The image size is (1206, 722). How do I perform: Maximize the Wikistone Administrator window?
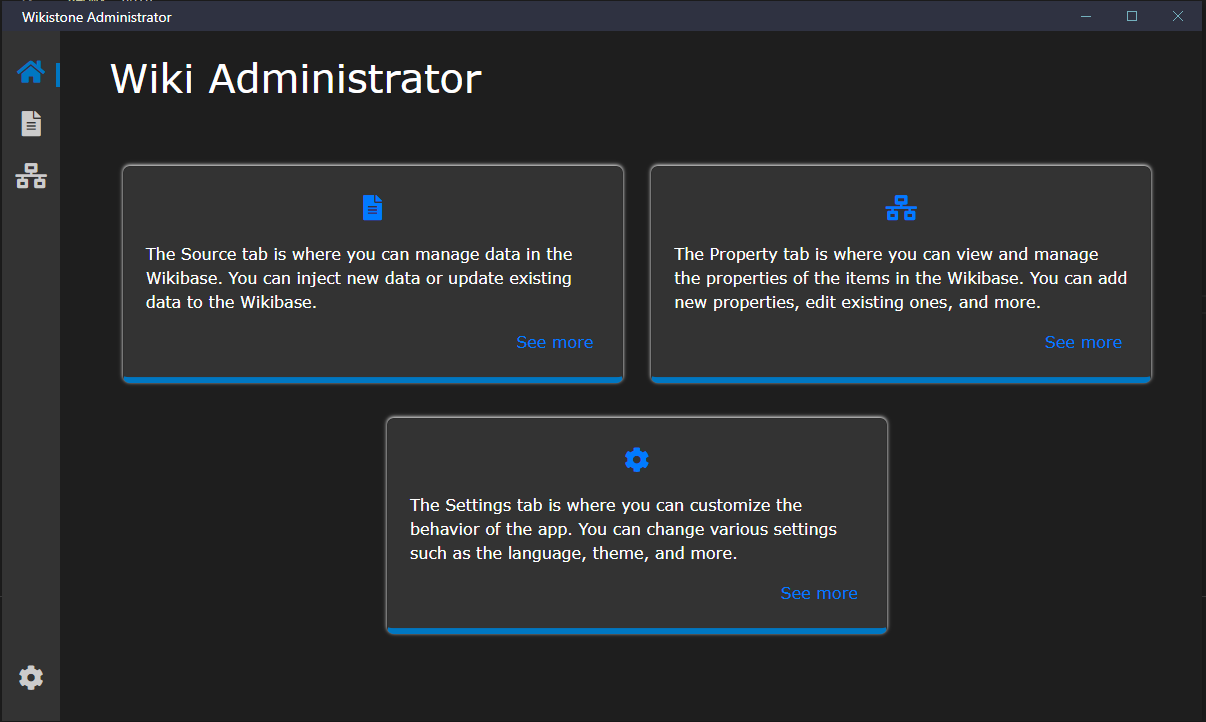point(1132,16)
